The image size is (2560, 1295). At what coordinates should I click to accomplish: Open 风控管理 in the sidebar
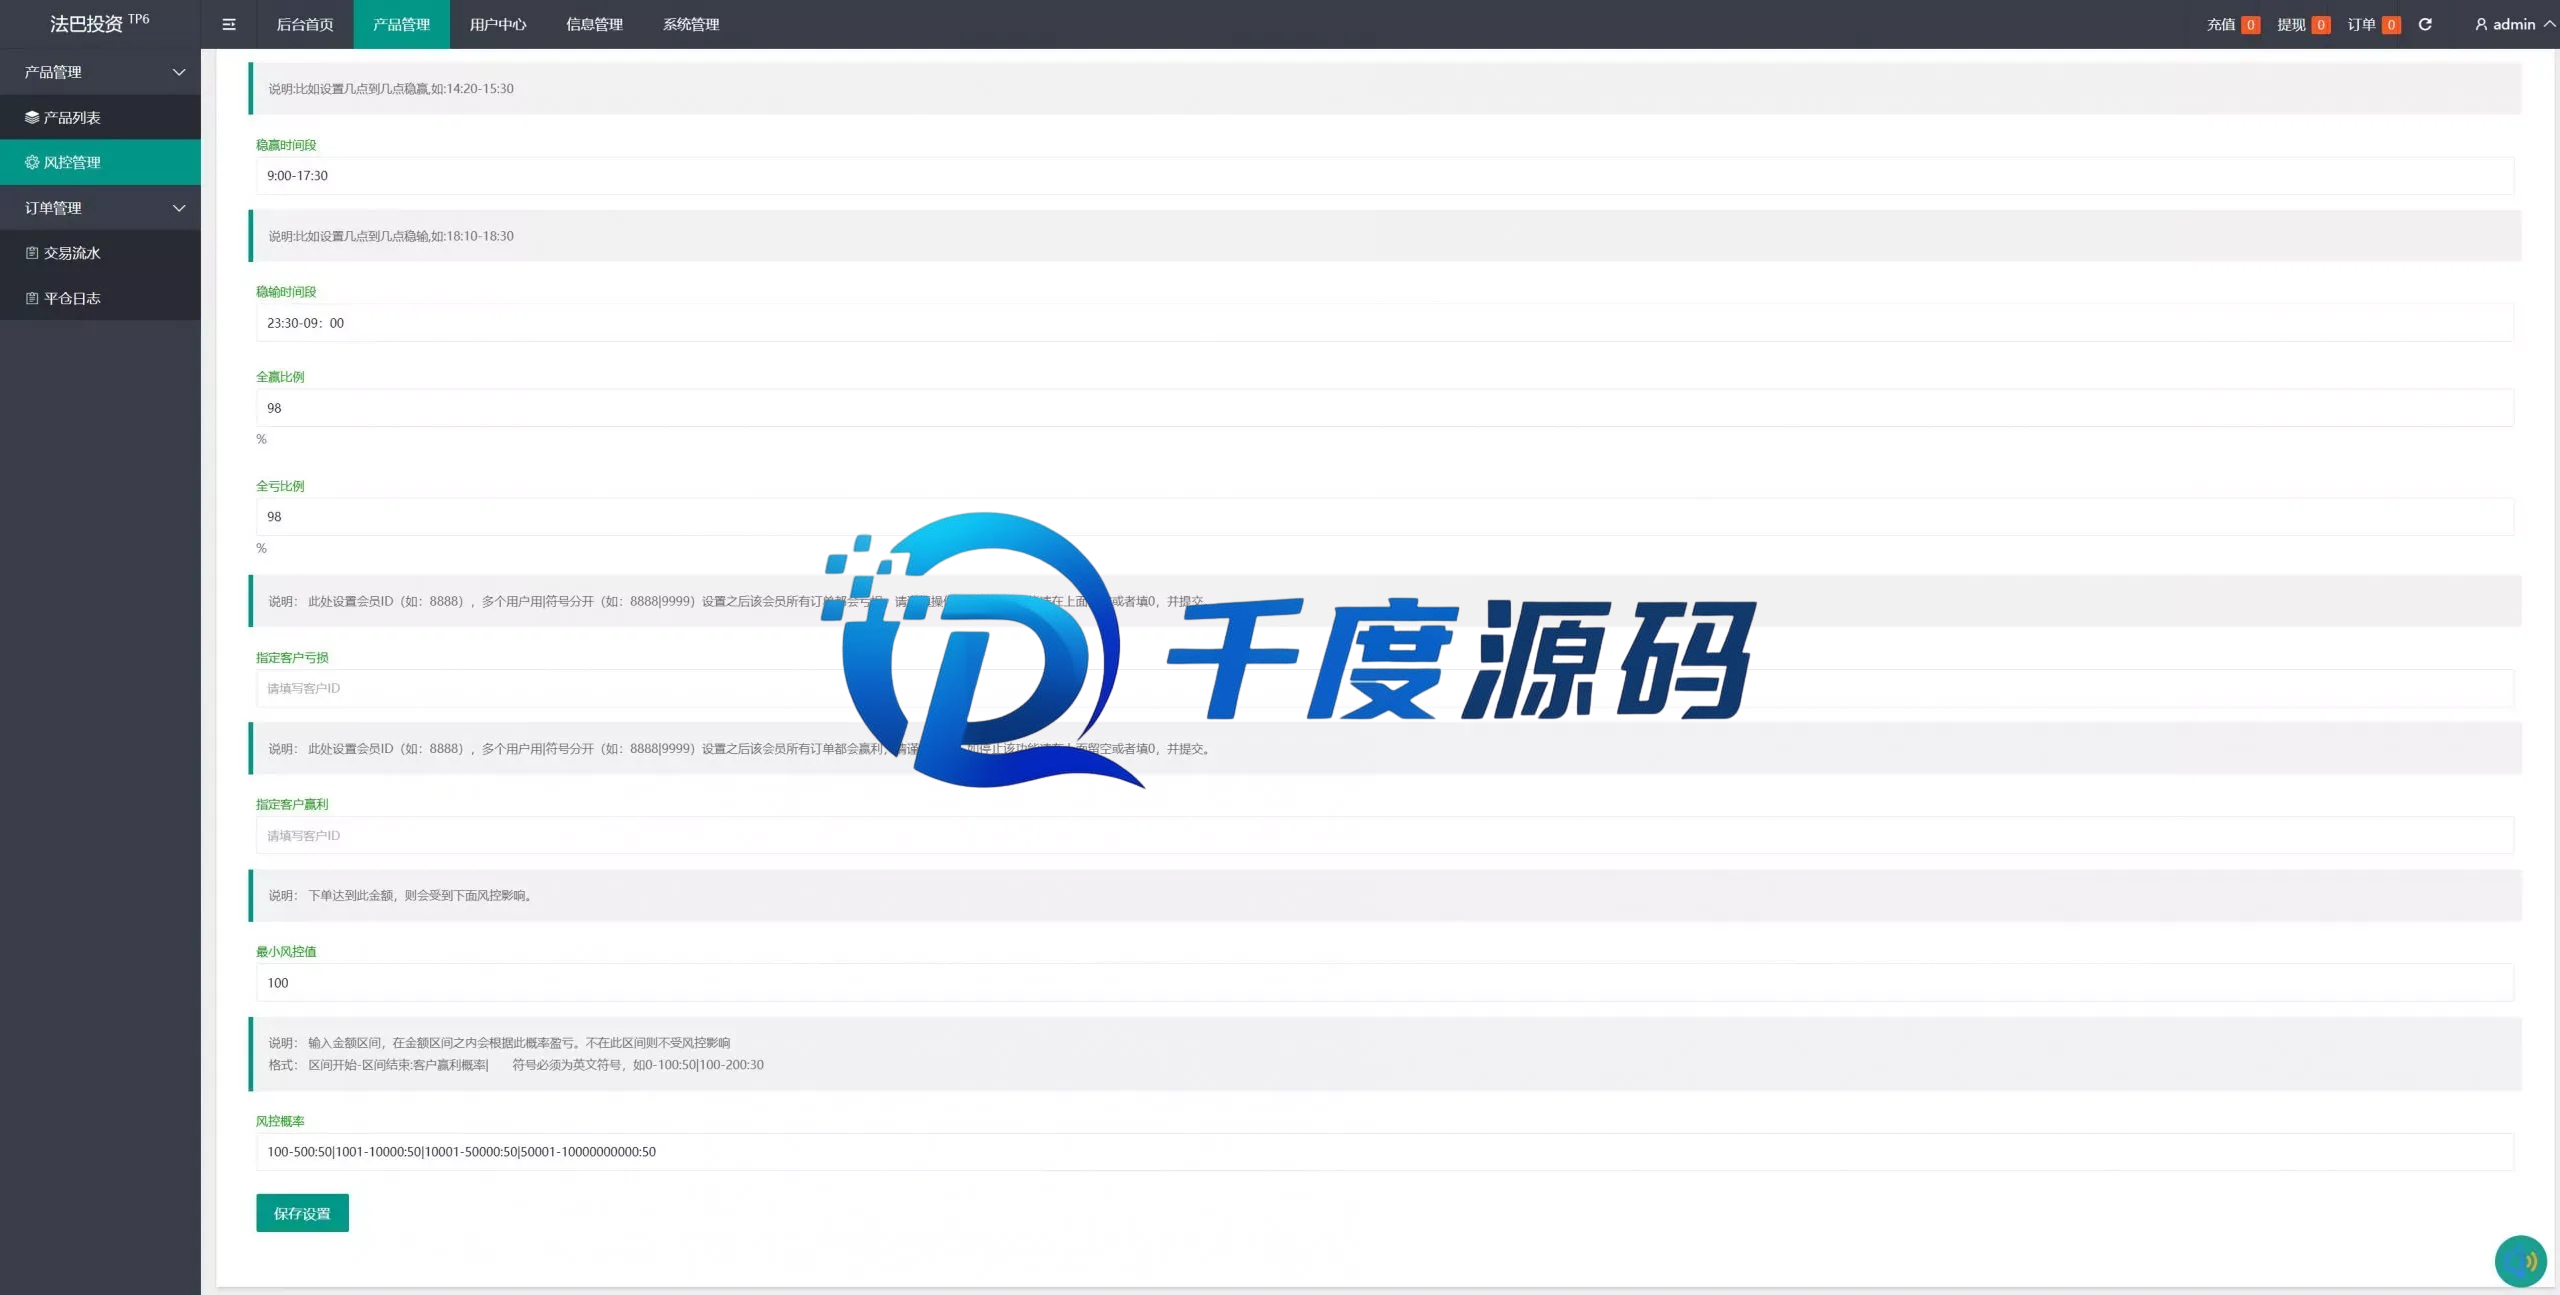click(100, 162)
